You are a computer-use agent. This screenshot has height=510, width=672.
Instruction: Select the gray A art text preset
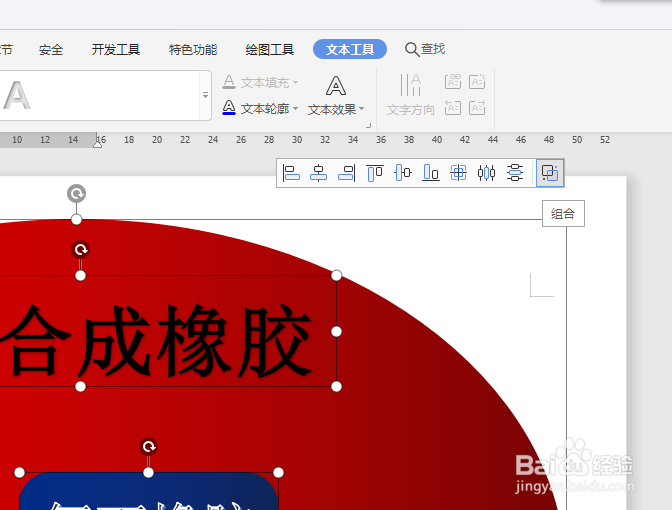click(17, 95)
